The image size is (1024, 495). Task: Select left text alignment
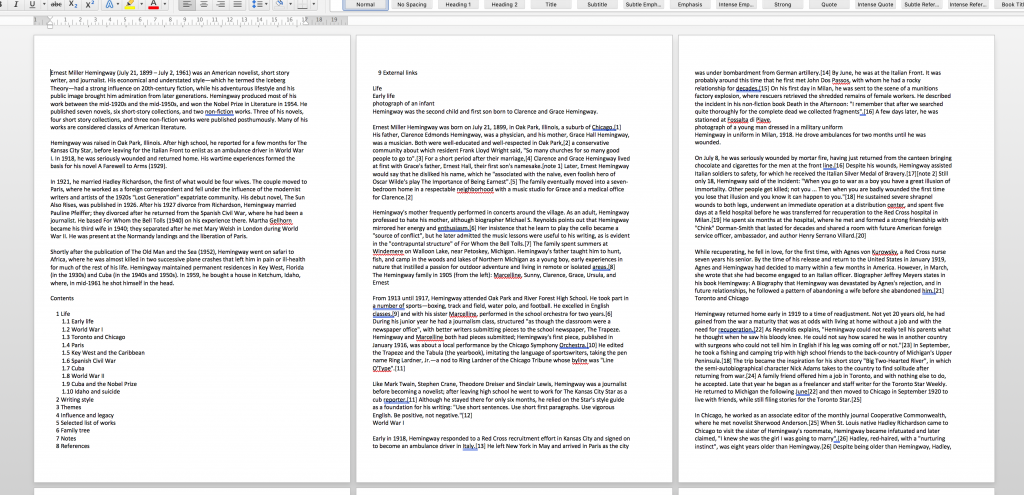(x=187, y=4)
